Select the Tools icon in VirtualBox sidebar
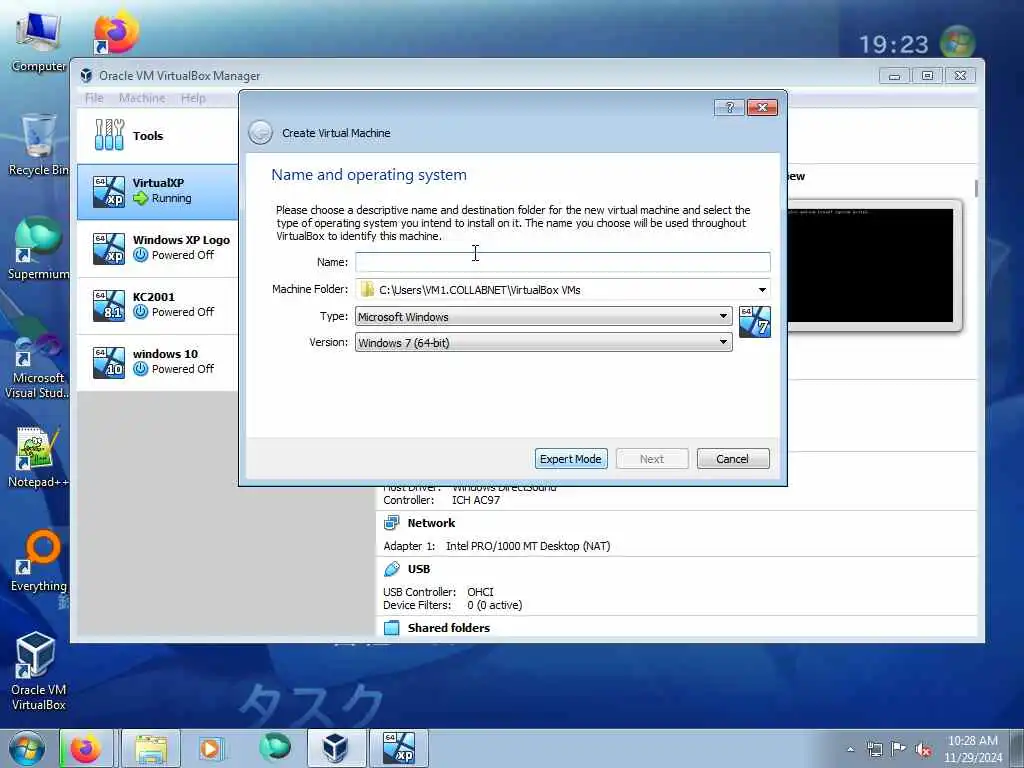 point(109,135)
